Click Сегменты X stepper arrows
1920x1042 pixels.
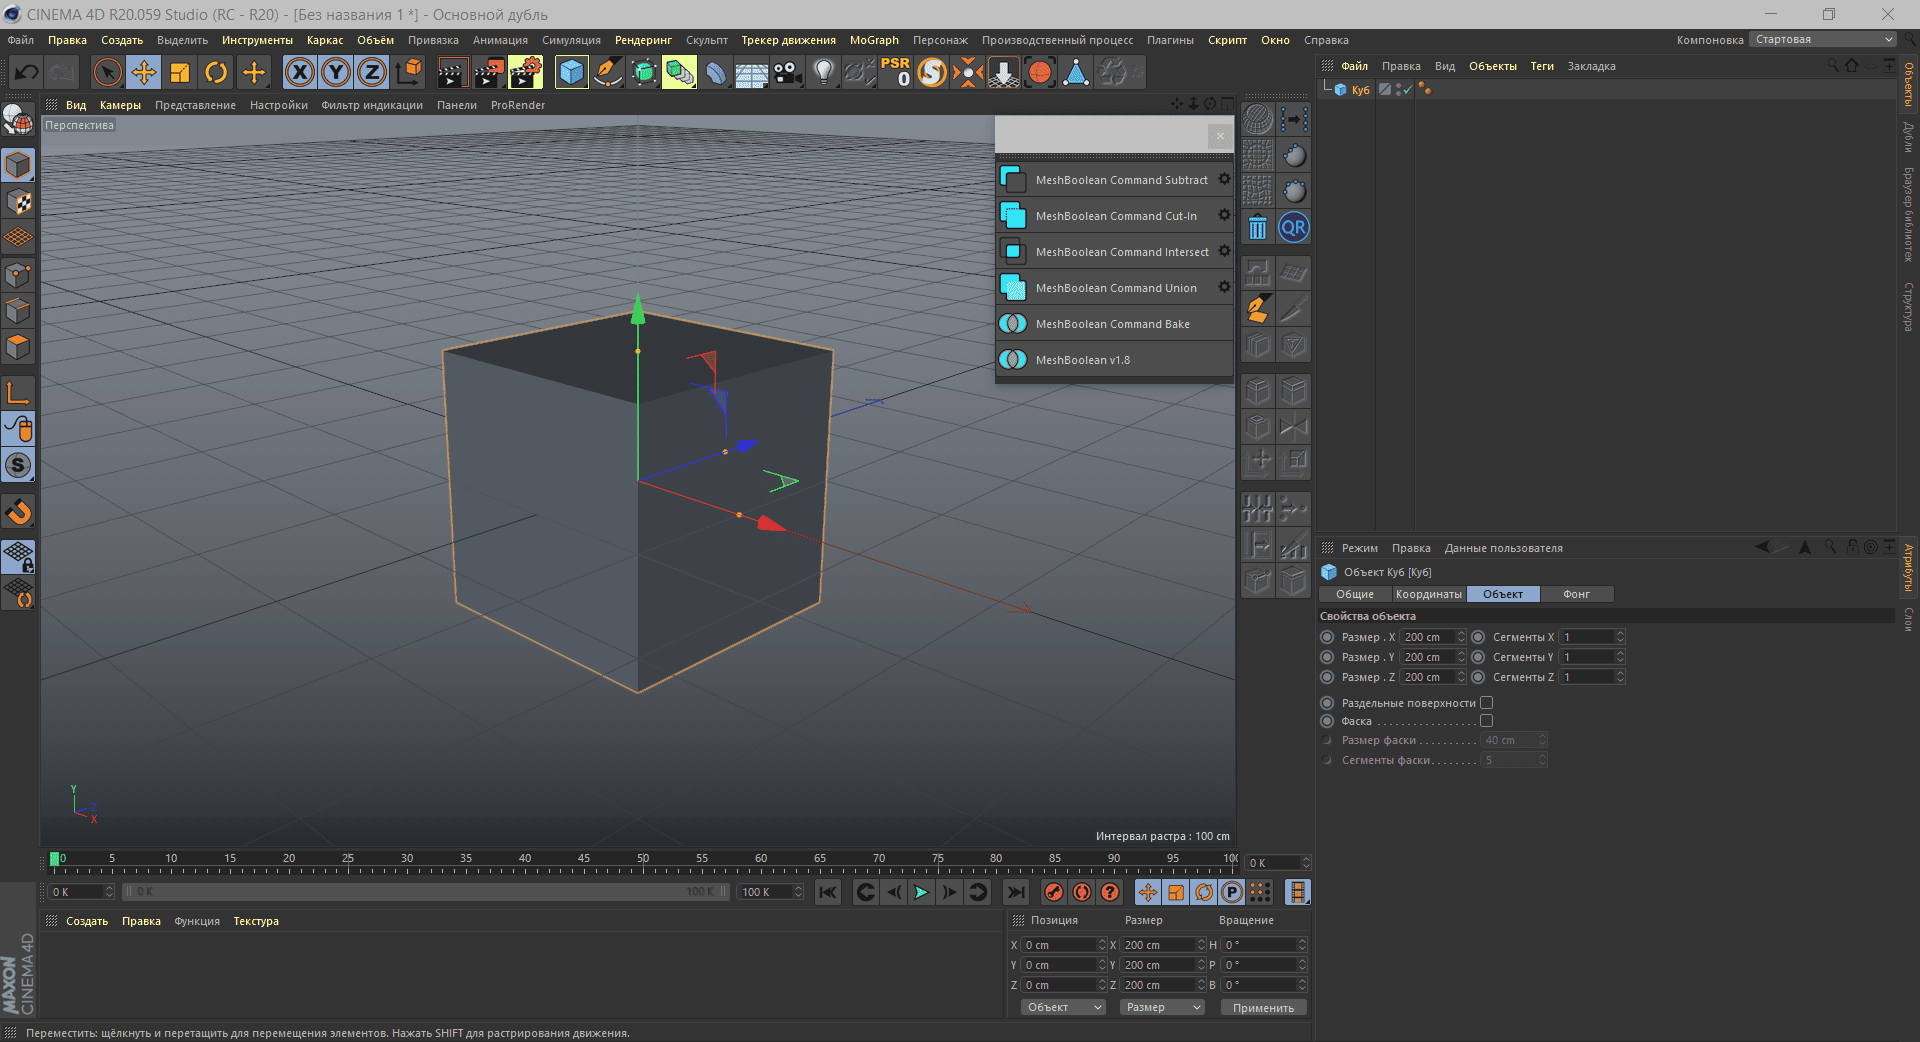(1620, 637)
